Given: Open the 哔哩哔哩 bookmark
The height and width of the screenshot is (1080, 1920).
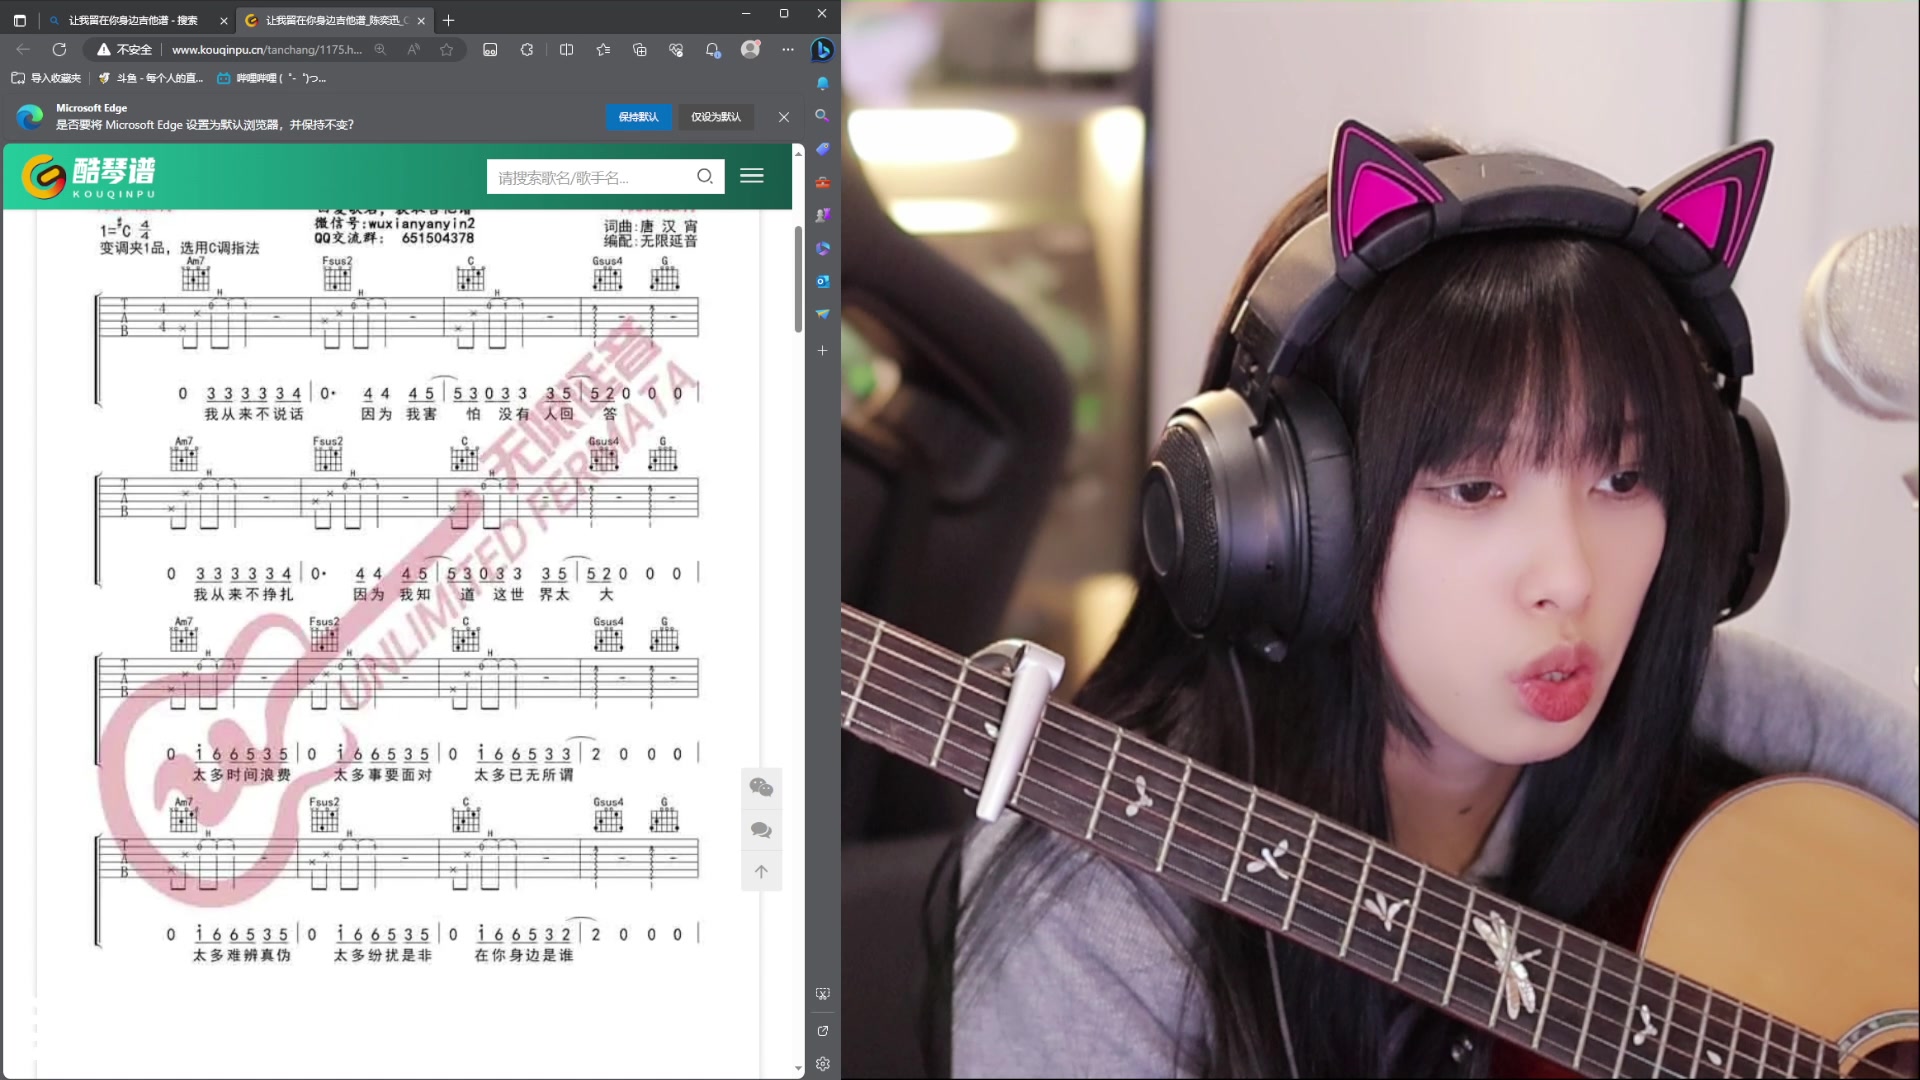Looking at the screenshot, I should click(272, 78).
